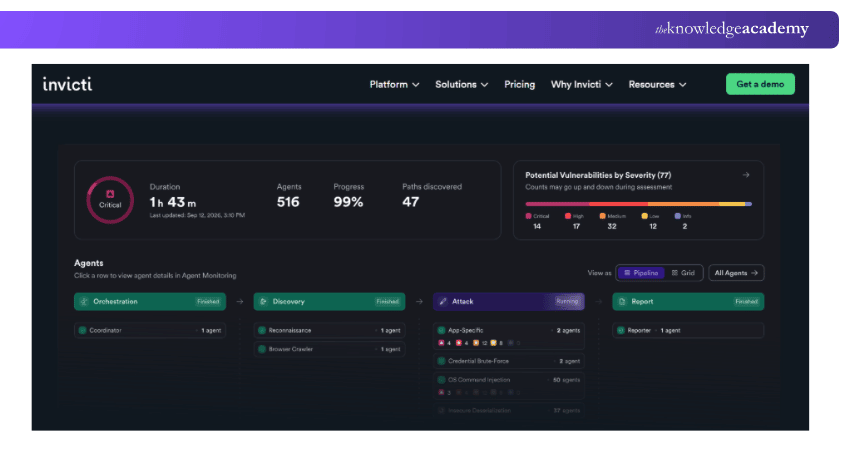Open the Reporter agent row
Screen dimensions: 850x450
[688, 330]
